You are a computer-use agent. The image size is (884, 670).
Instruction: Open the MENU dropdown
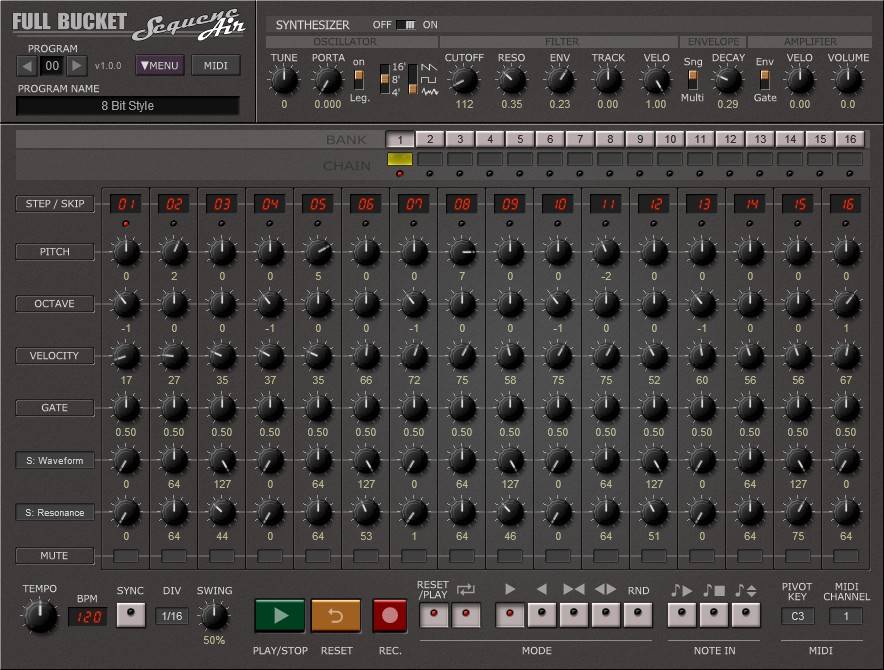[160, 66]
